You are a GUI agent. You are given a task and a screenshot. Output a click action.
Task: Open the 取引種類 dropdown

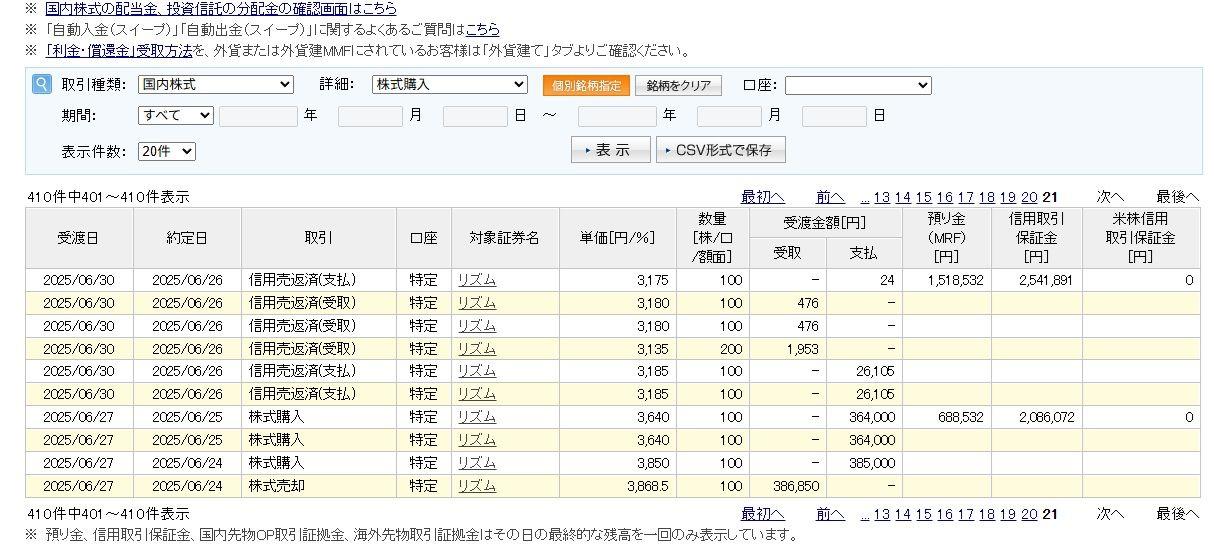click(215, 85)
